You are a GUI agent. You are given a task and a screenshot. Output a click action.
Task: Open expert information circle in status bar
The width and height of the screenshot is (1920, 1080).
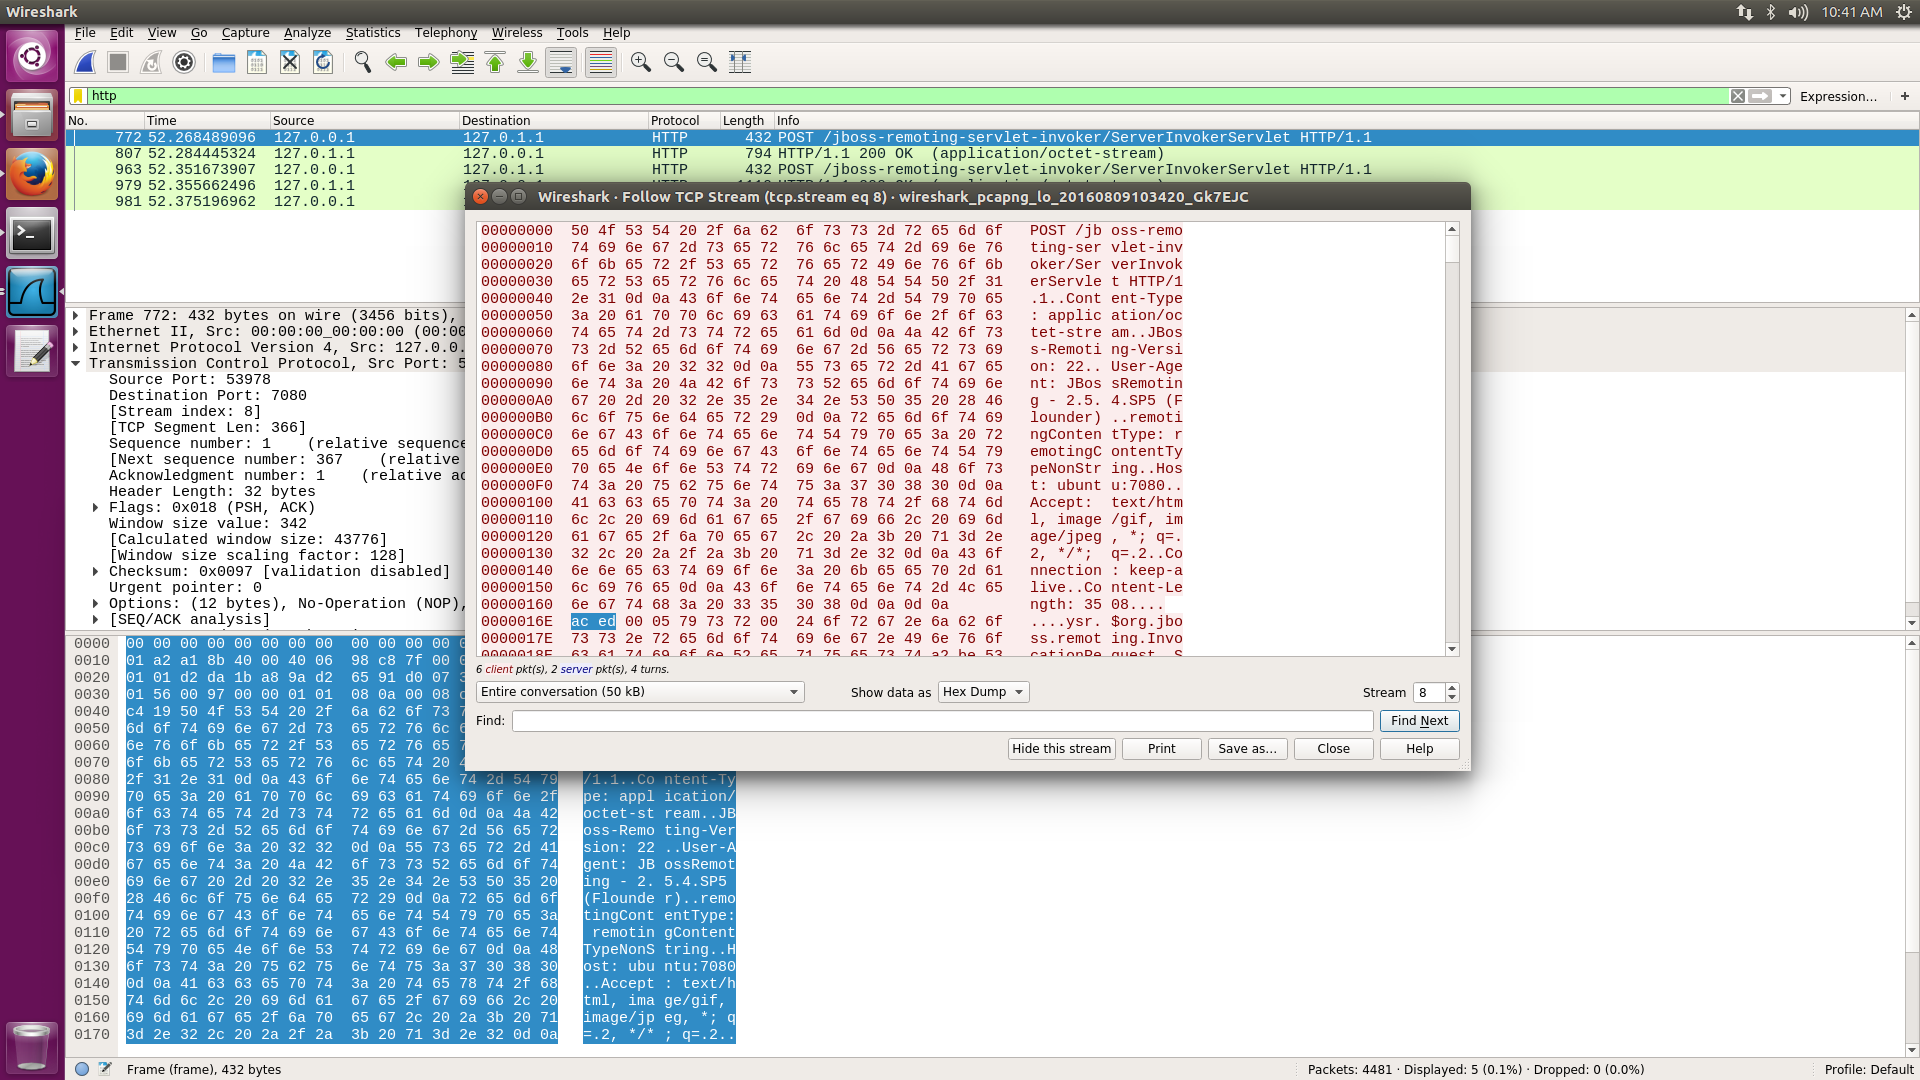(82, 1069)
